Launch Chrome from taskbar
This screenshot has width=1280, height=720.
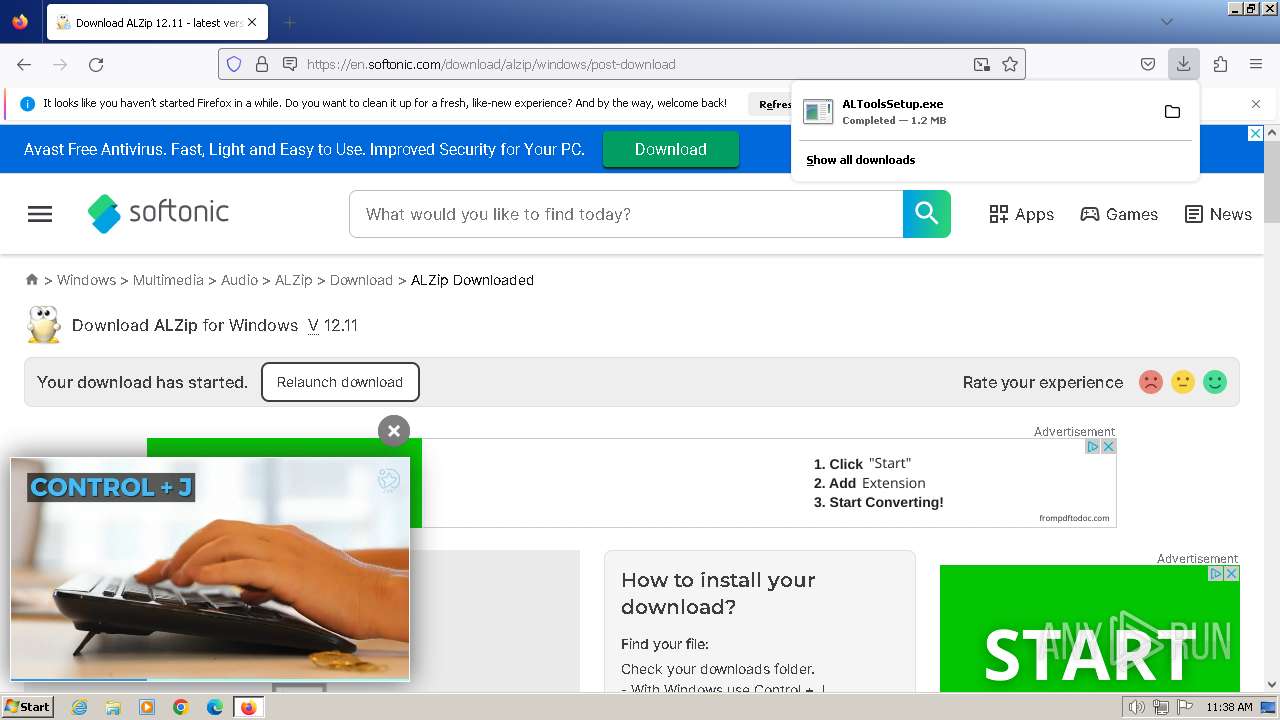[x=181, y=707]
